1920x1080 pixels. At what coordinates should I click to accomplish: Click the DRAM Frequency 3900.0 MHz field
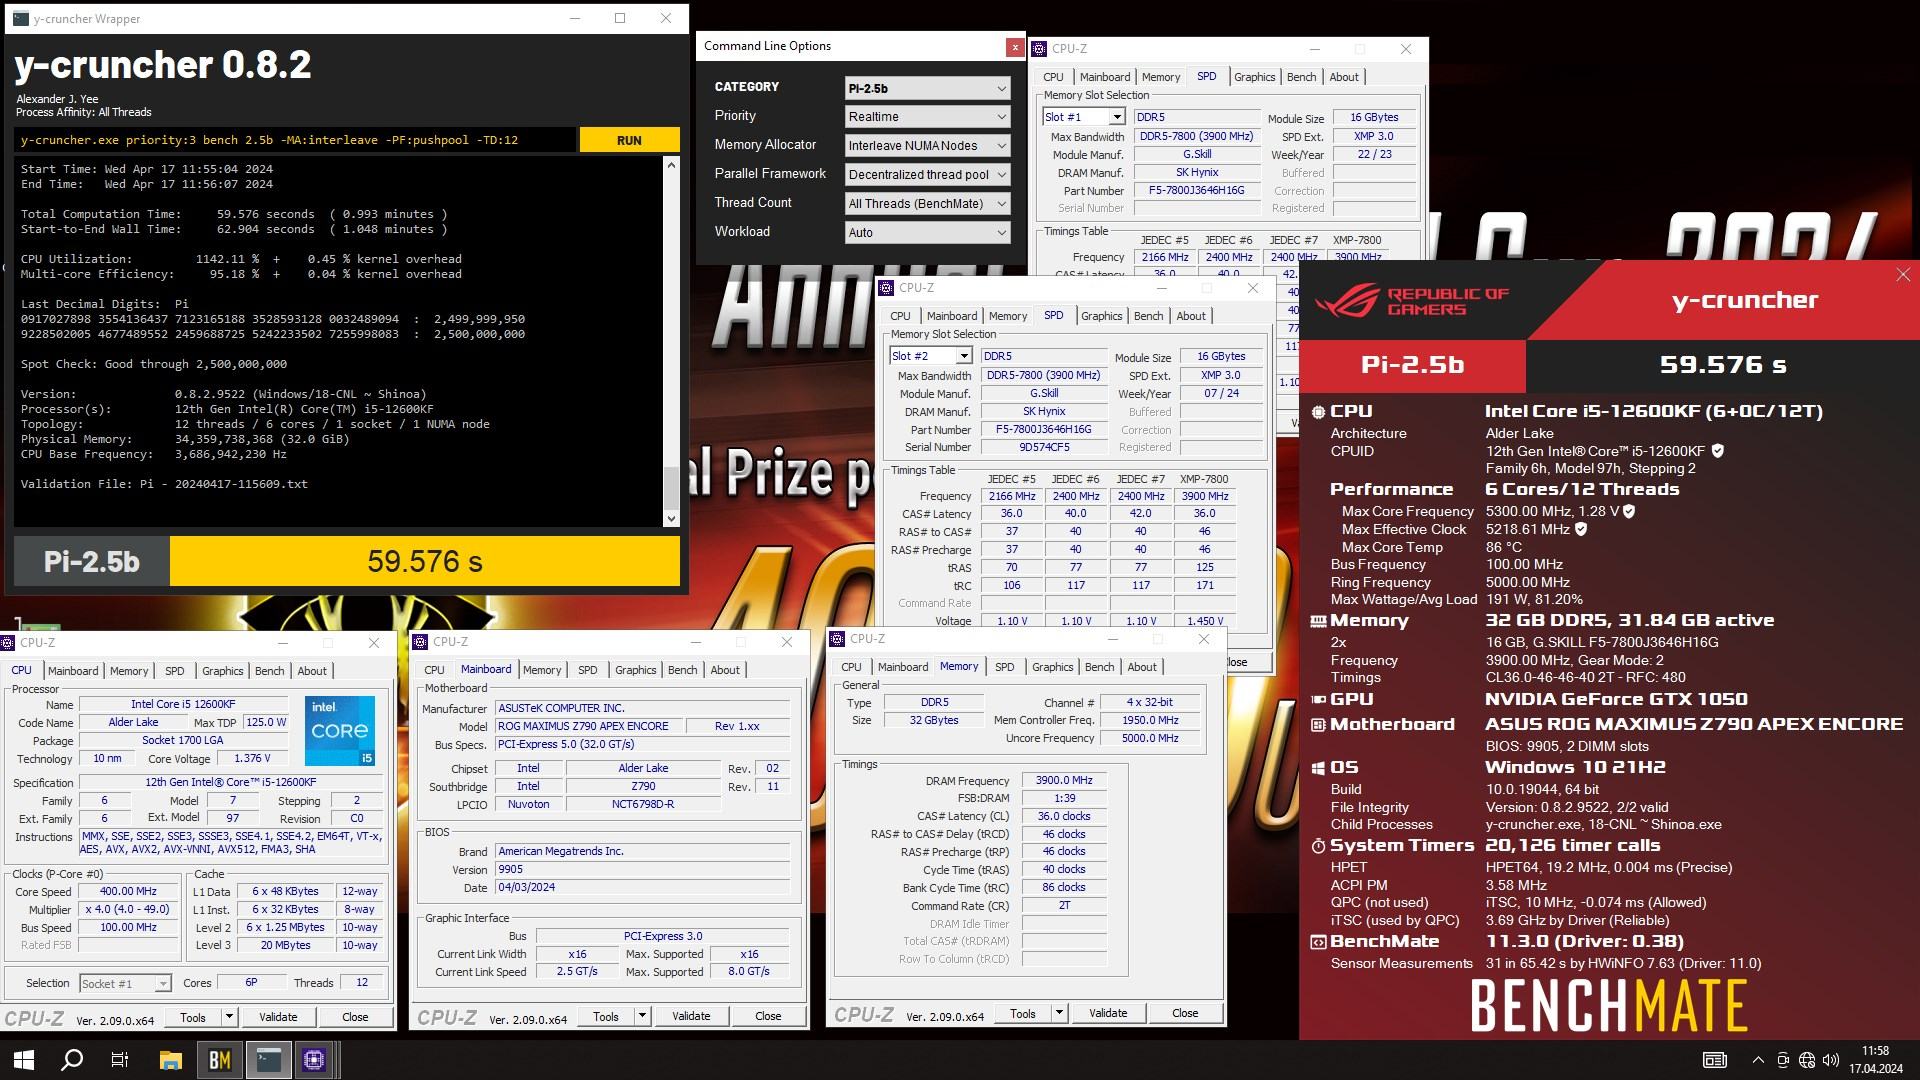[x=1064, y=781]
